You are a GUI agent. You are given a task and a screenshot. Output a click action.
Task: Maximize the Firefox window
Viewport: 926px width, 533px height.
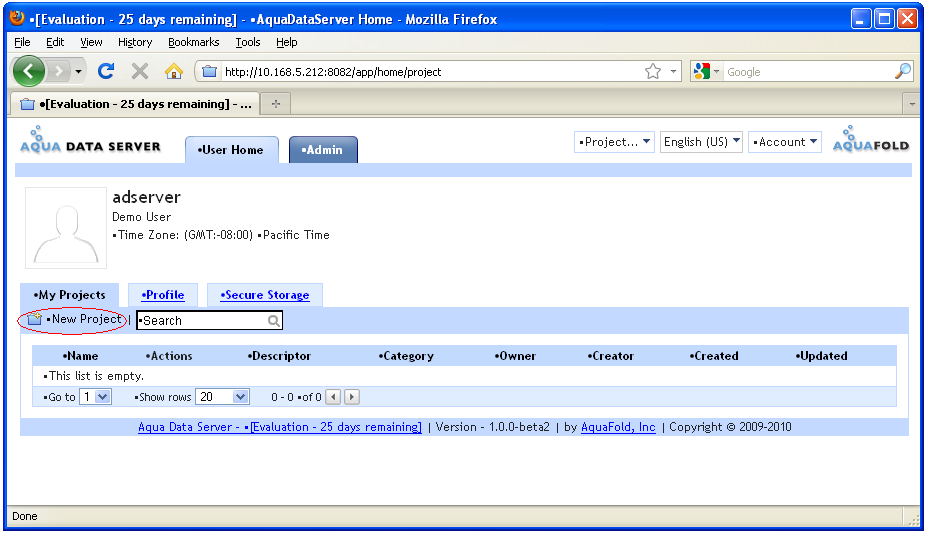[884, 19]
